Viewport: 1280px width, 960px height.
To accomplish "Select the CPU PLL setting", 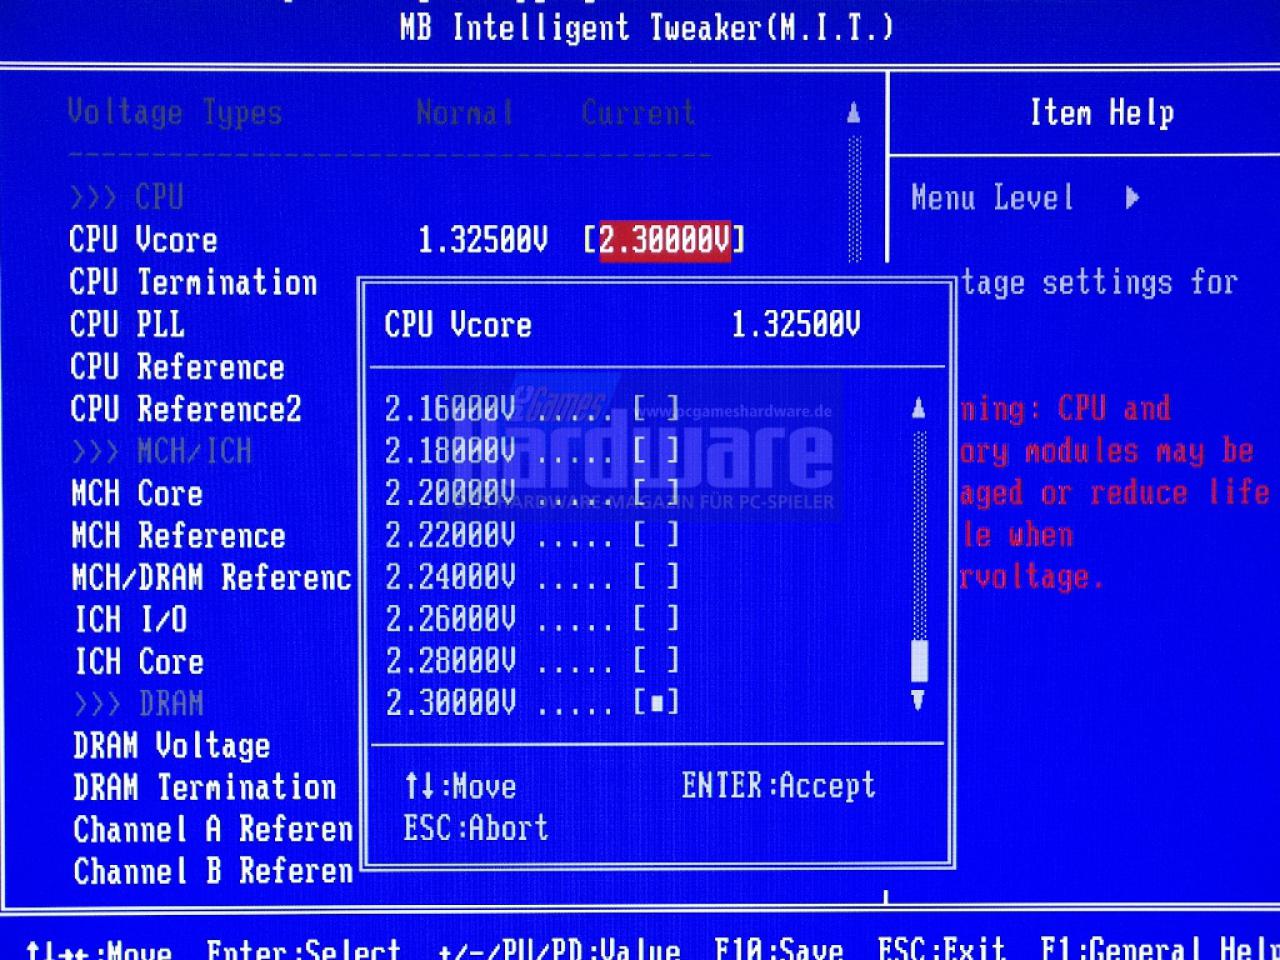I will 127,324.
